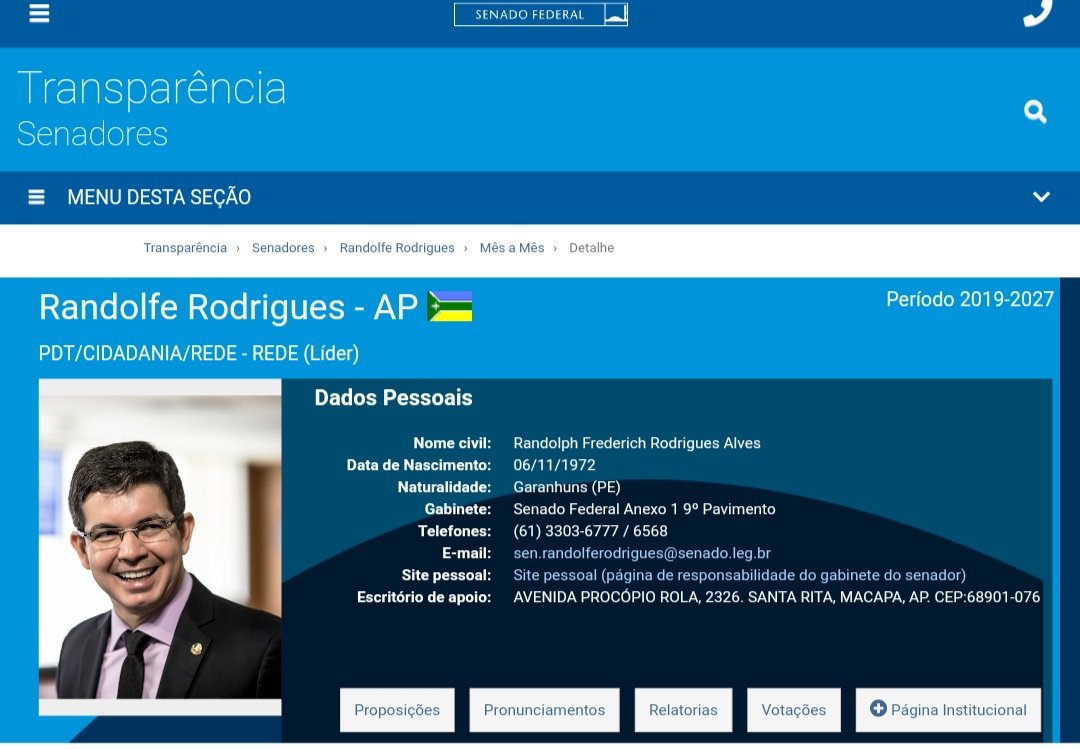This screenshot has width=1080, height=749.
Task: Open the Site pessoal link
Action: [739, 575]
